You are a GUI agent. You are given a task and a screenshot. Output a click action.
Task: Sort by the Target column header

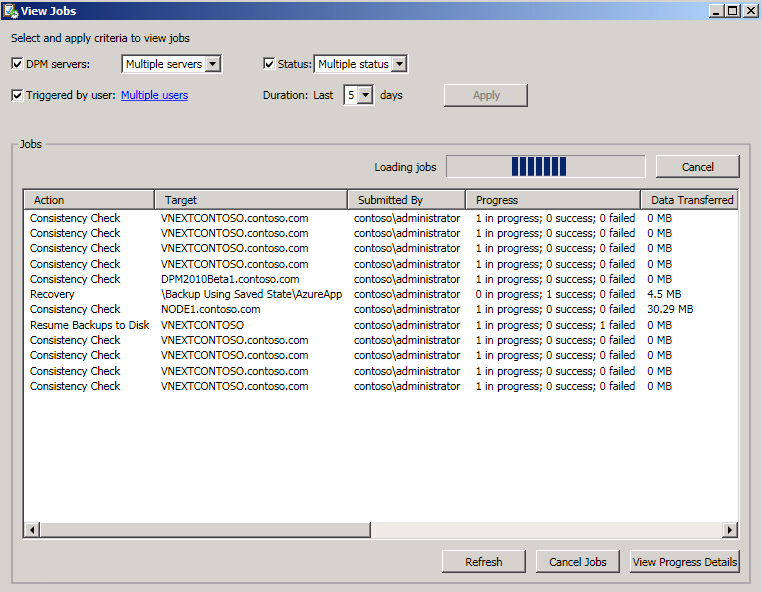(x=251, y=200)
